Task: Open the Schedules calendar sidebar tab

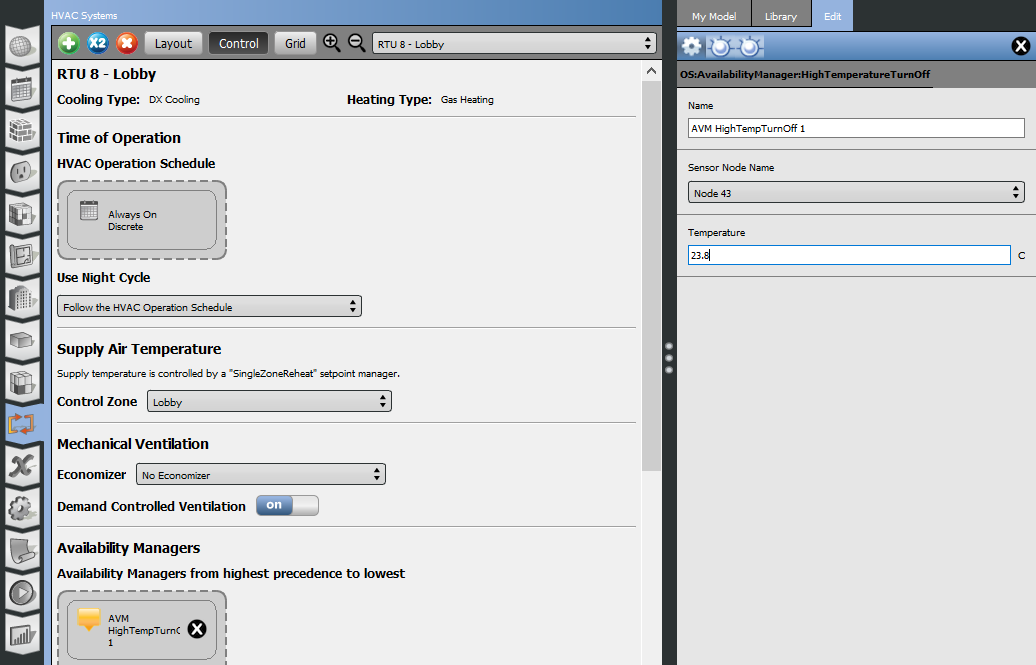Action: pyautogui.click(x=21, y=88)
